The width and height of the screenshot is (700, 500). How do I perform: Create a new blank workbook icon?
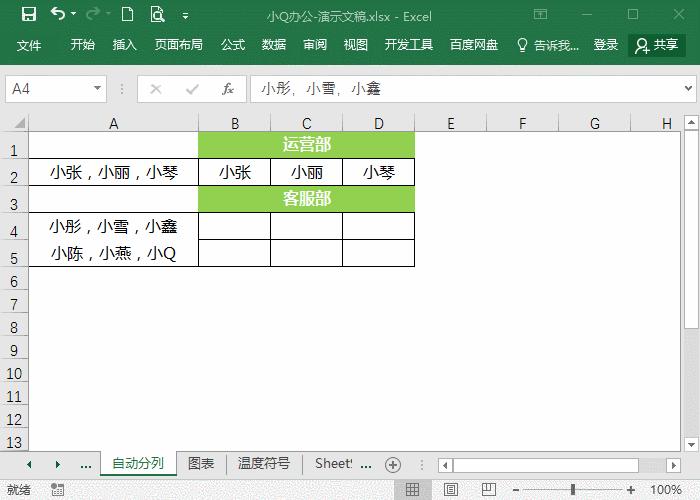[x=128, y=14]
